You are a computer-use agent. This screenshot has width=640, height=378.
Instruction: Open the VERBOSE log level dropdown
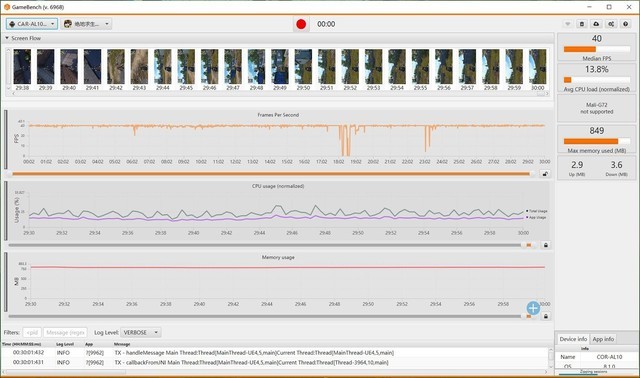140,332
